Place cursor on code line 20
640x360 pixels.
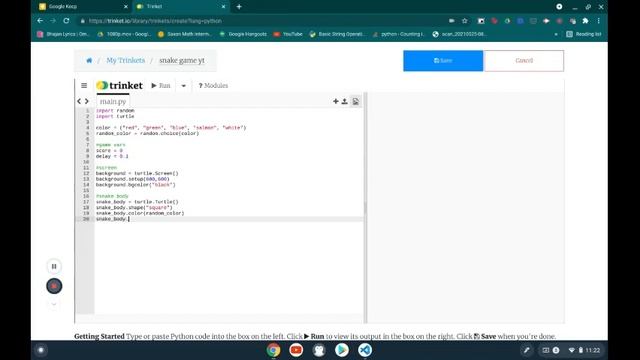229,219
